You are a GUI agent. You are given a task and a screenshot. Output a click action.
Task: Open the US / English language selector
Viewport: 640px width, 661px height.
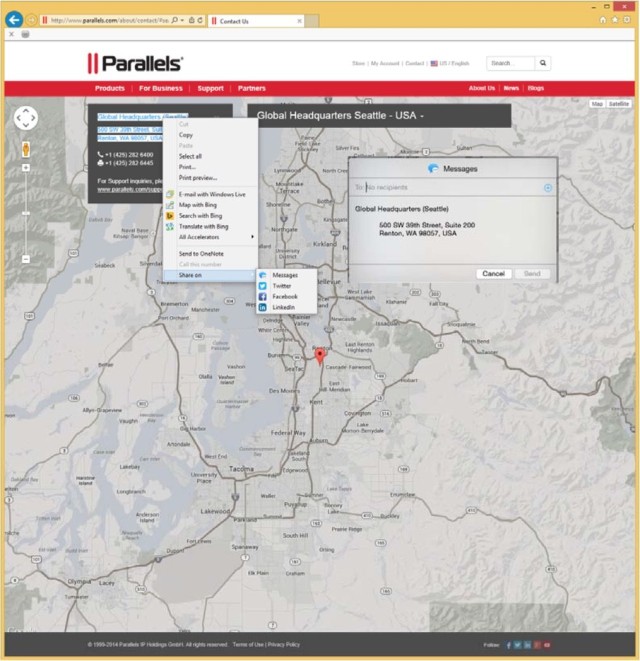click(x=450, y=63)
